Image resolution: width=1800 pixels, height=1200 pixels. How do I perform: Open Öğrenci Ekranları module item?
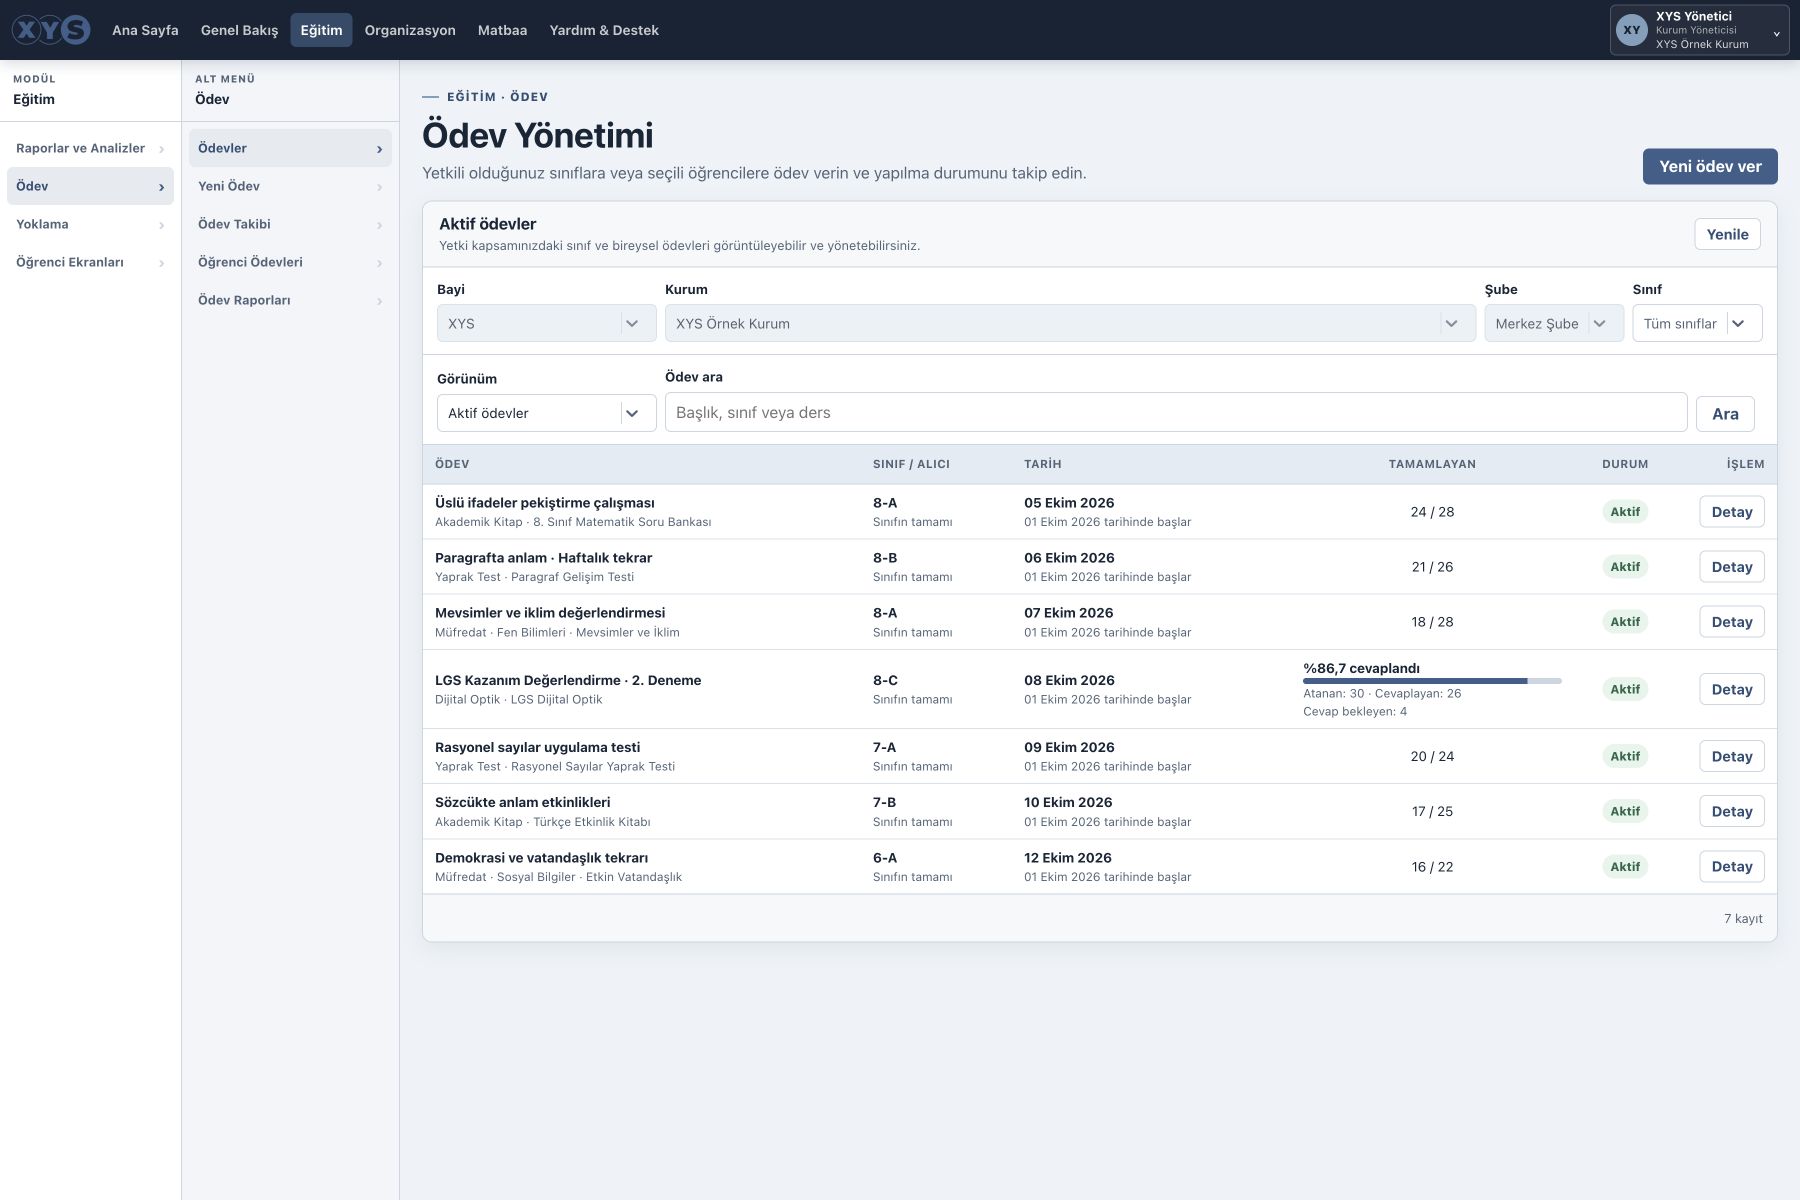90,262
